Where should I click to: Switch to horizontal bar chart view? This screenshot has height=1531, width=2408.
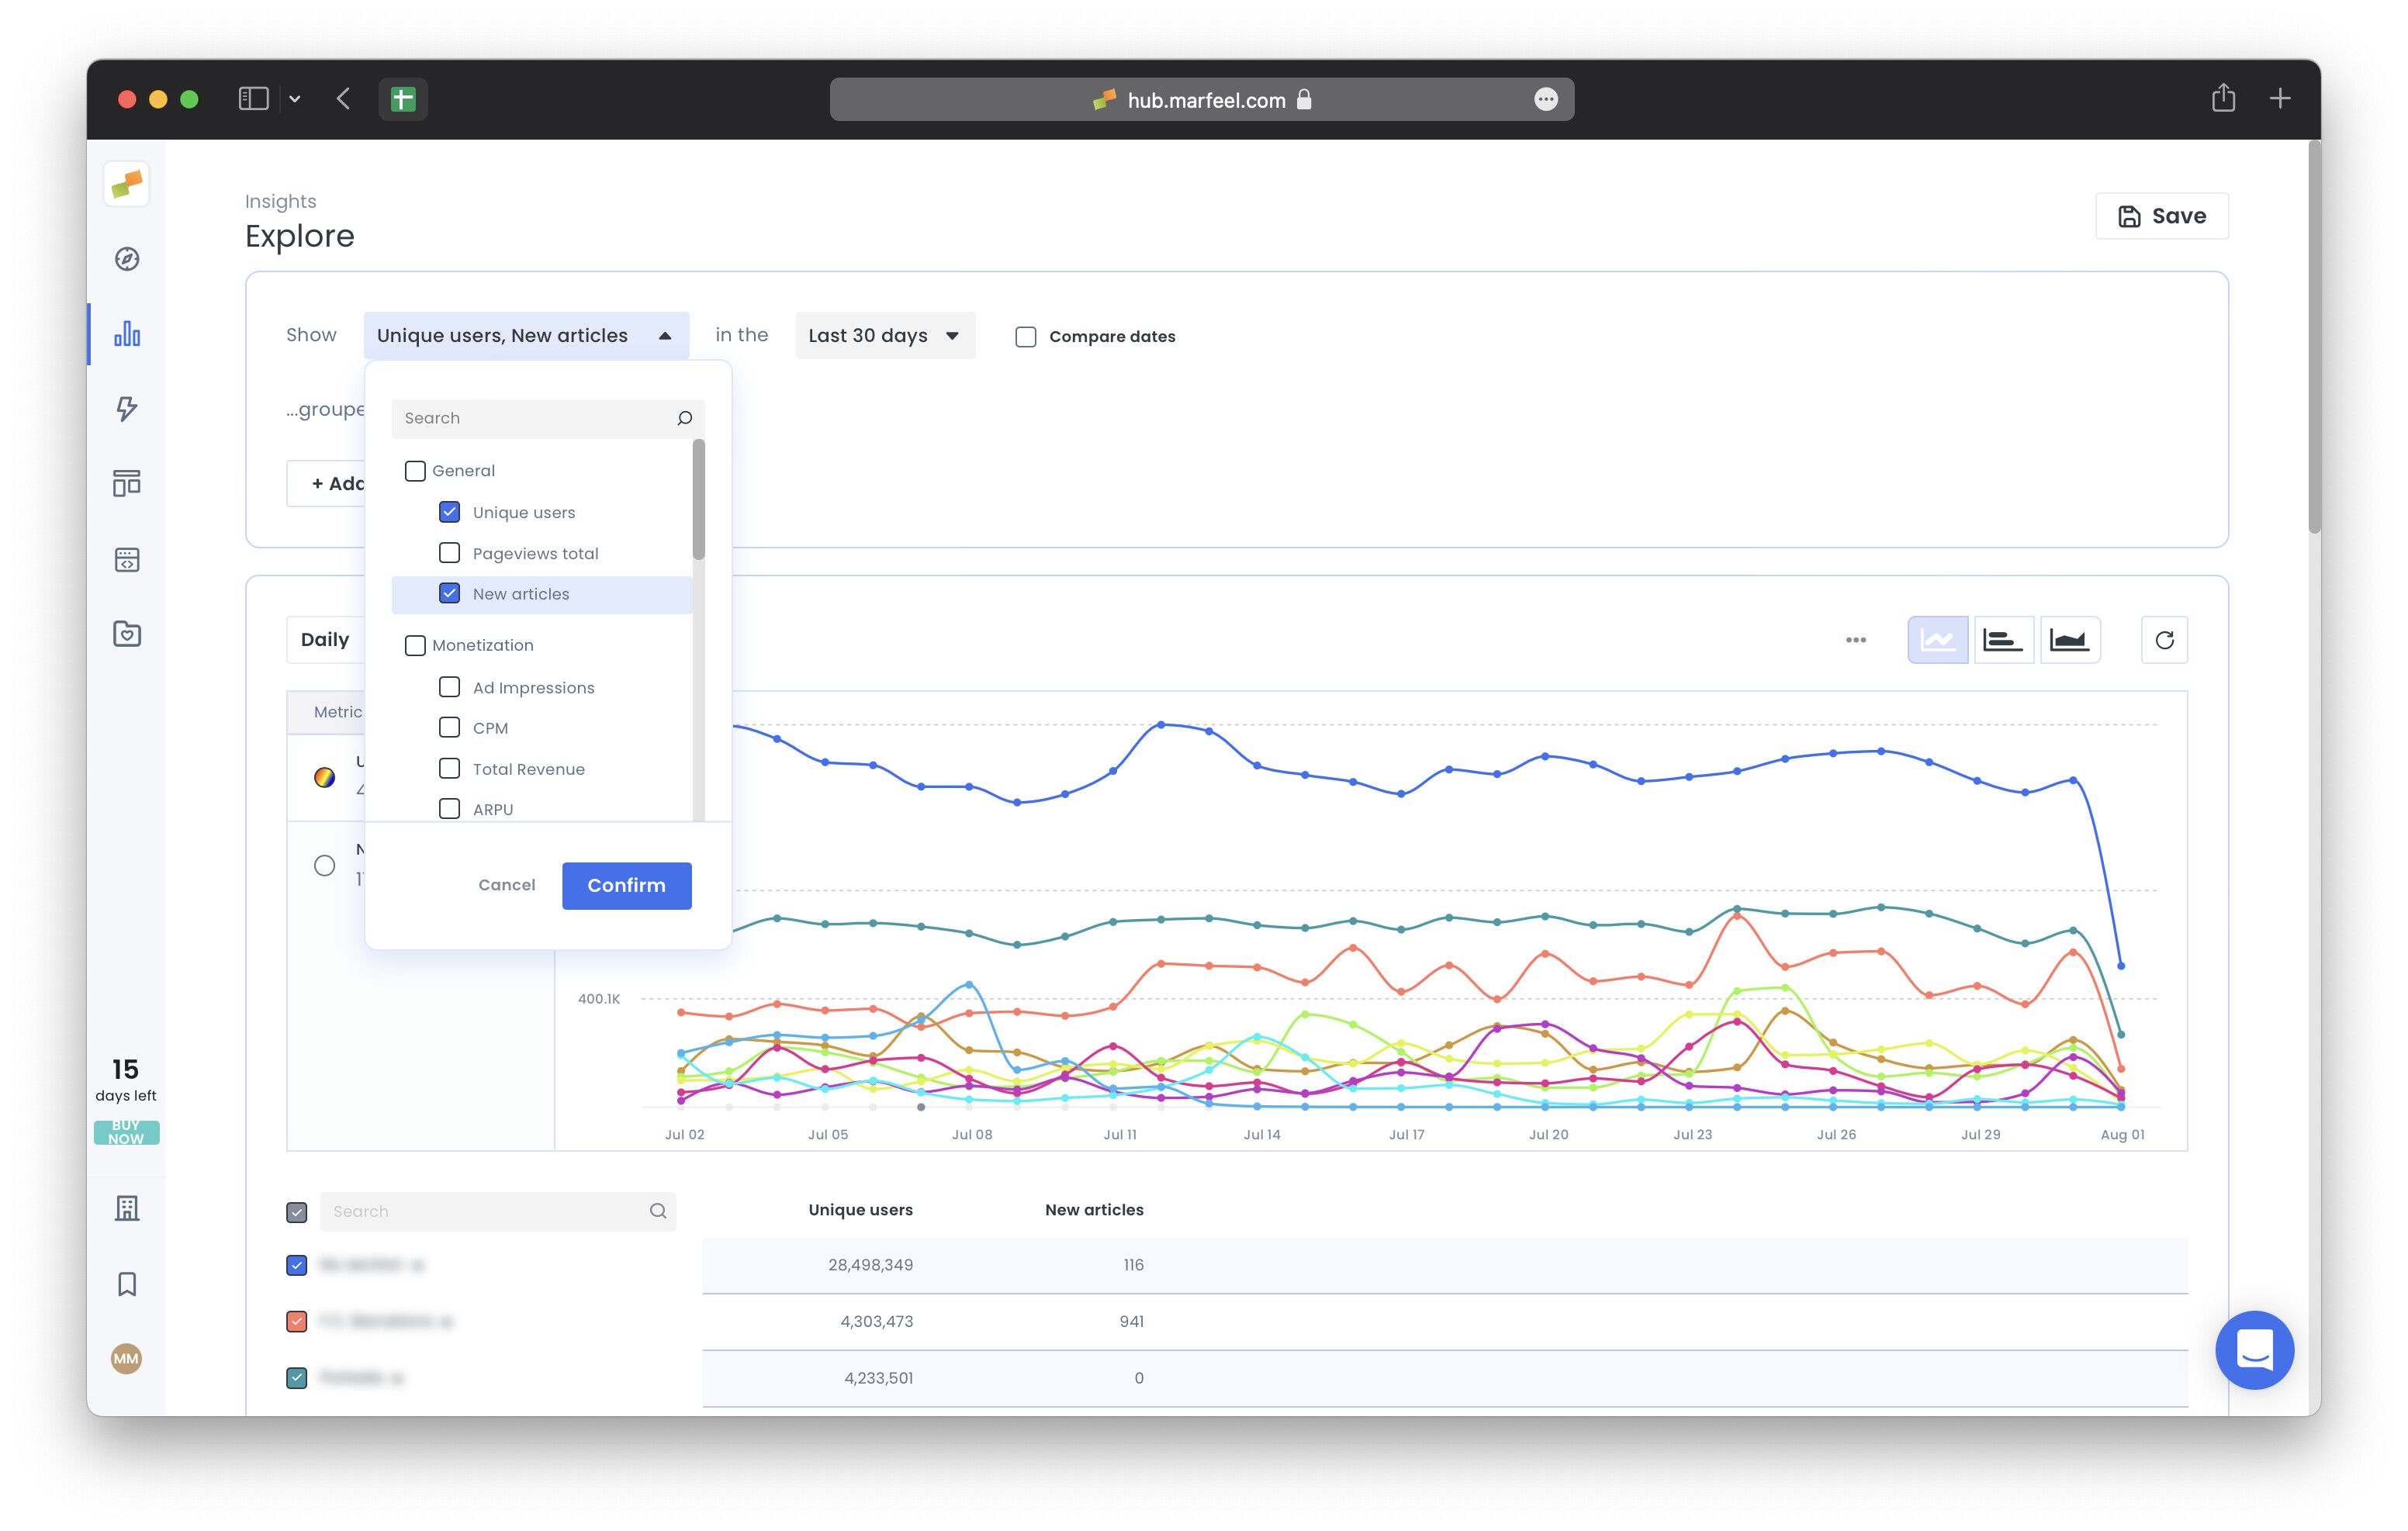tap(2003, 640)
